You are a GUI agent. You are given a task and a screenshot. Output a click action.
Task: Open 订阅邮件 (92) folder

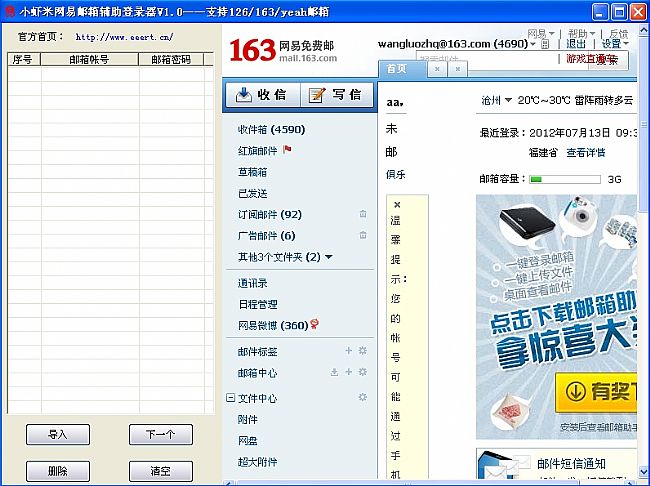[269, 214]
